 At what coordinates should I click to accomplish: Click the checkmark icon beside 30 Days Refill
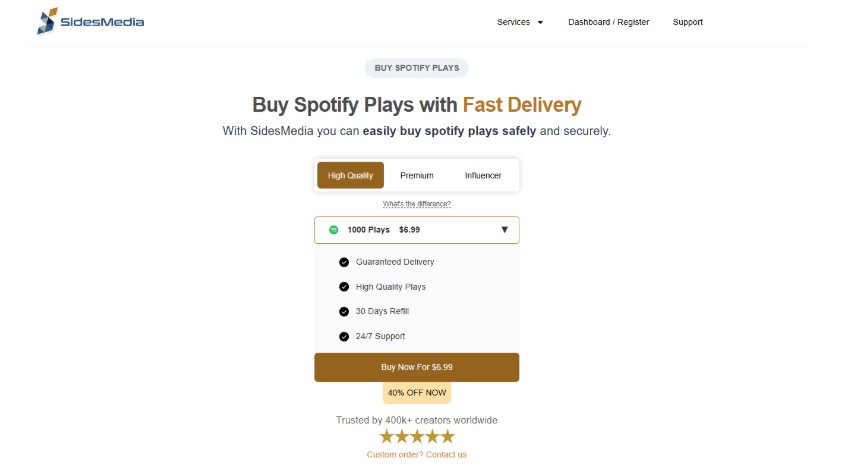click(344, 312)
